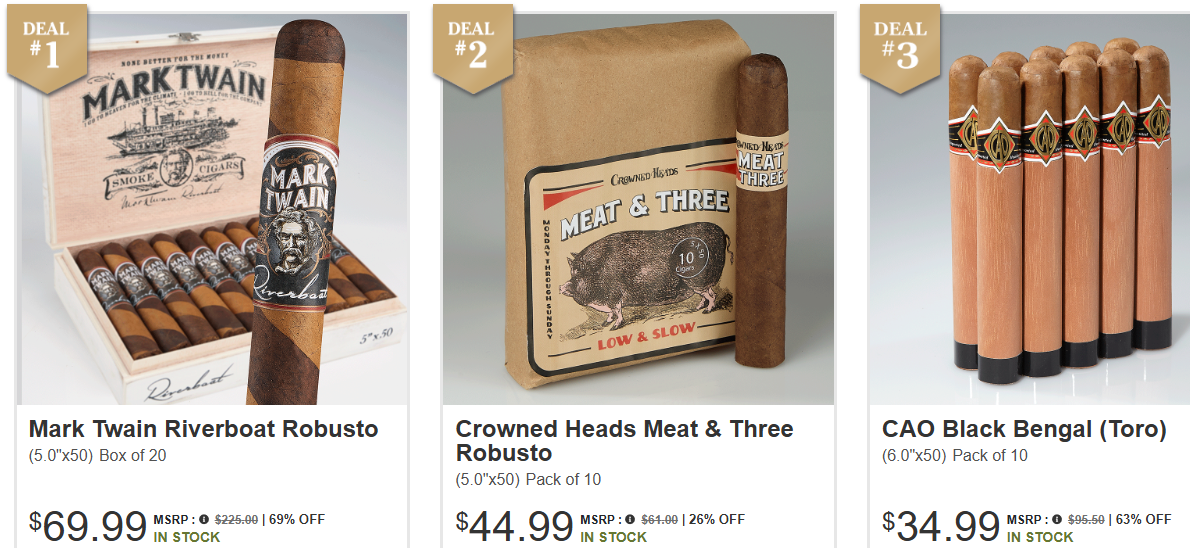Click the Deal #2 gold badge
Screen dimensions: 1190x548
coord(472,48)
